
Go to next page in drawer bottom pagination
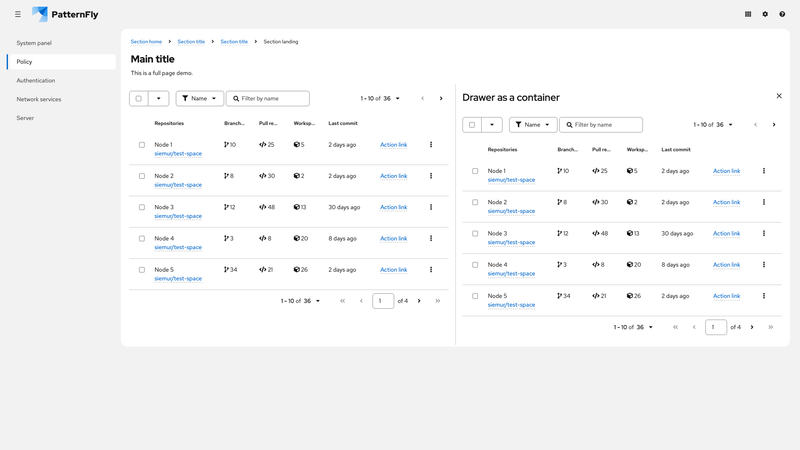pos(752,327)
